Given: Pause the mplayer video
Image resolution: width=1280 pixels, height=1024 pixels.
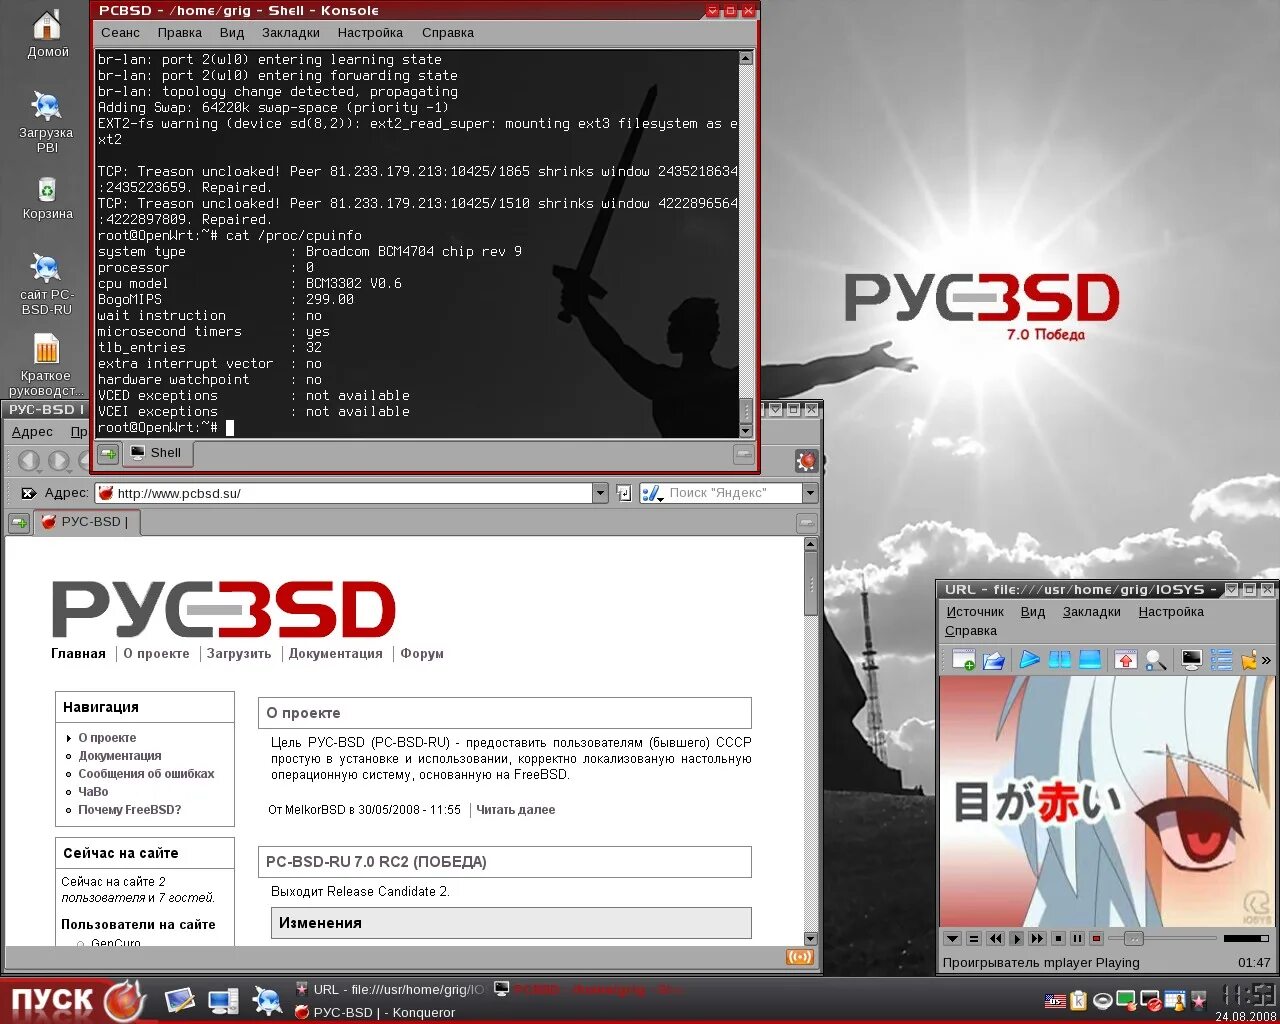Looking at the screenshot, I should 1077,939.
